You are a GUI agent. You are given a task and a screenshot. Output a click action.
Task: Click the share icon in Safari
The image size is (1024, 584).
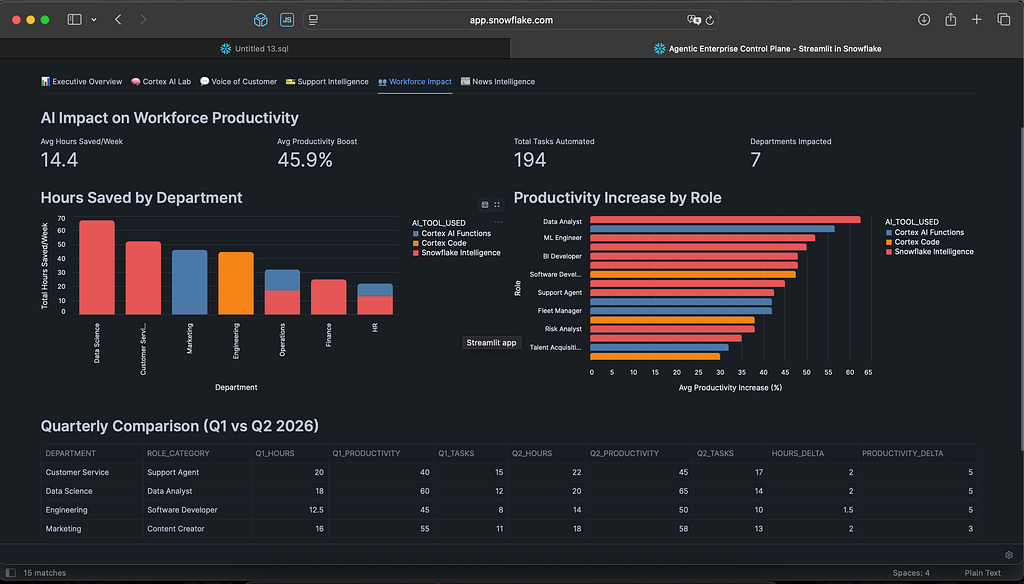point(951,20)
